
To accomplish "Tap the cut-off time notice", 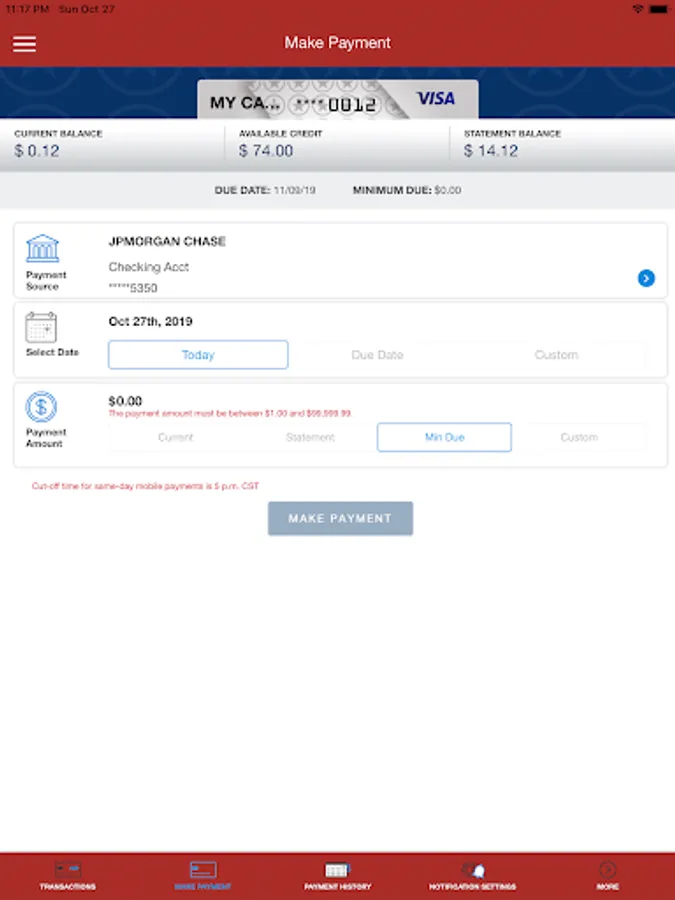I will (x=145, y=486).
